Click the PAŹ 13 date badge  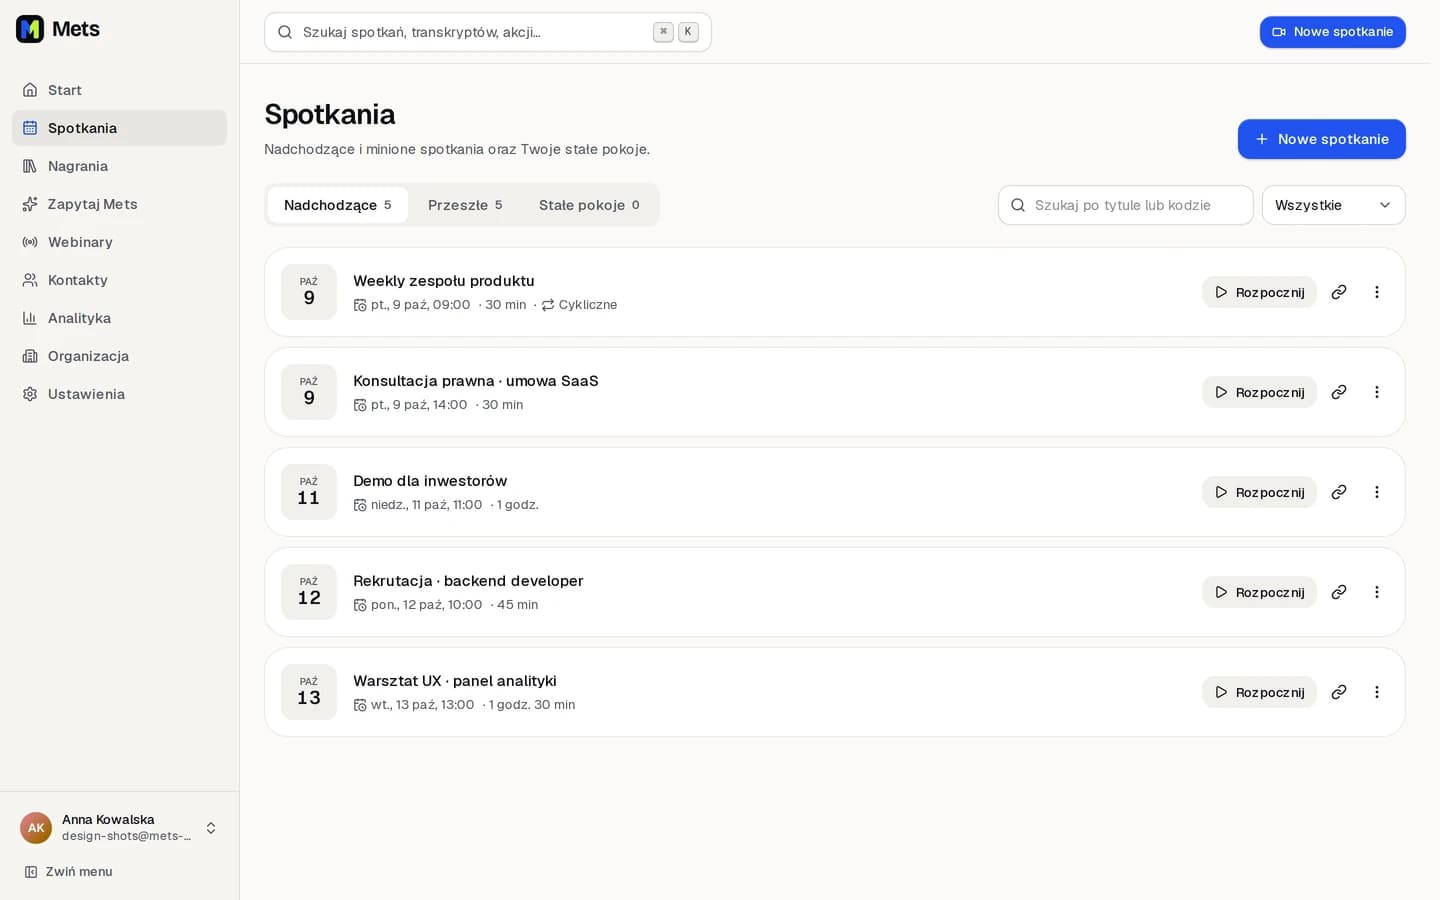pos(309,692)
